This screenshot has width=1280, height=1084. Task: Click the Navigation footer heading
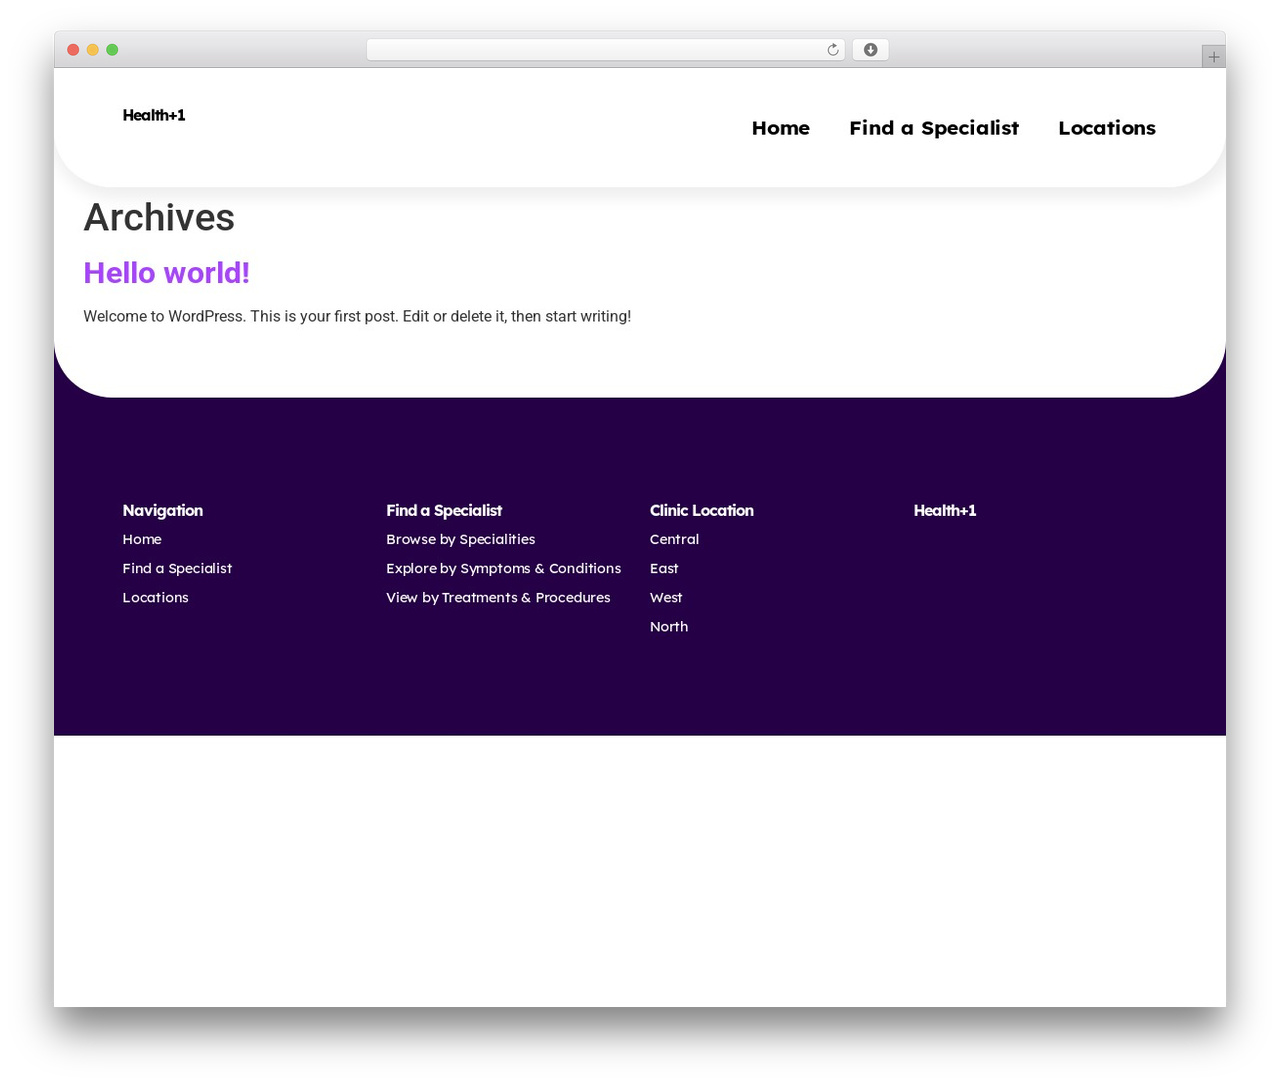pyautogui.click(x=162, y=510)
